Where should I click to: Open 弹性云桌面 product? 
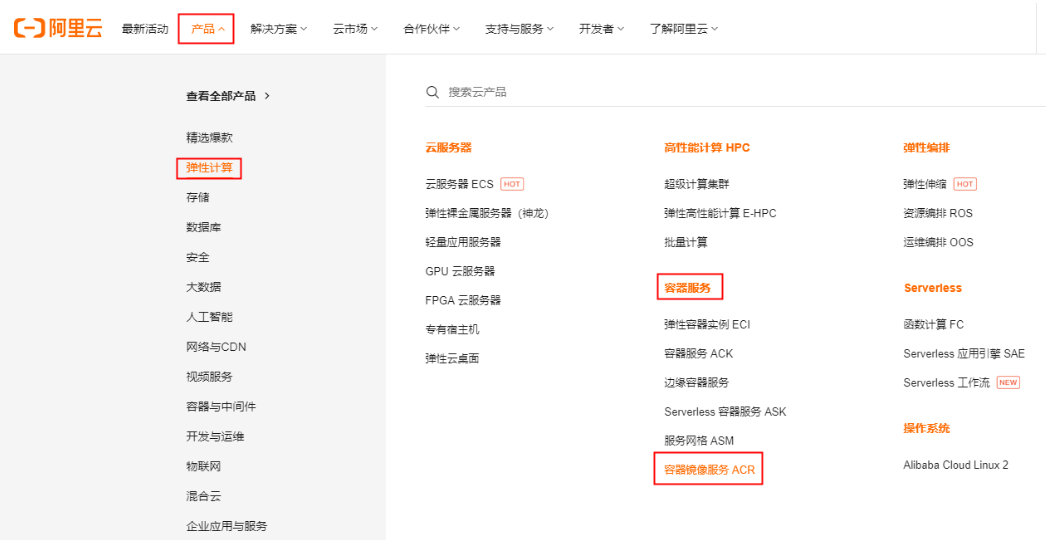click(x=452, y=358)
